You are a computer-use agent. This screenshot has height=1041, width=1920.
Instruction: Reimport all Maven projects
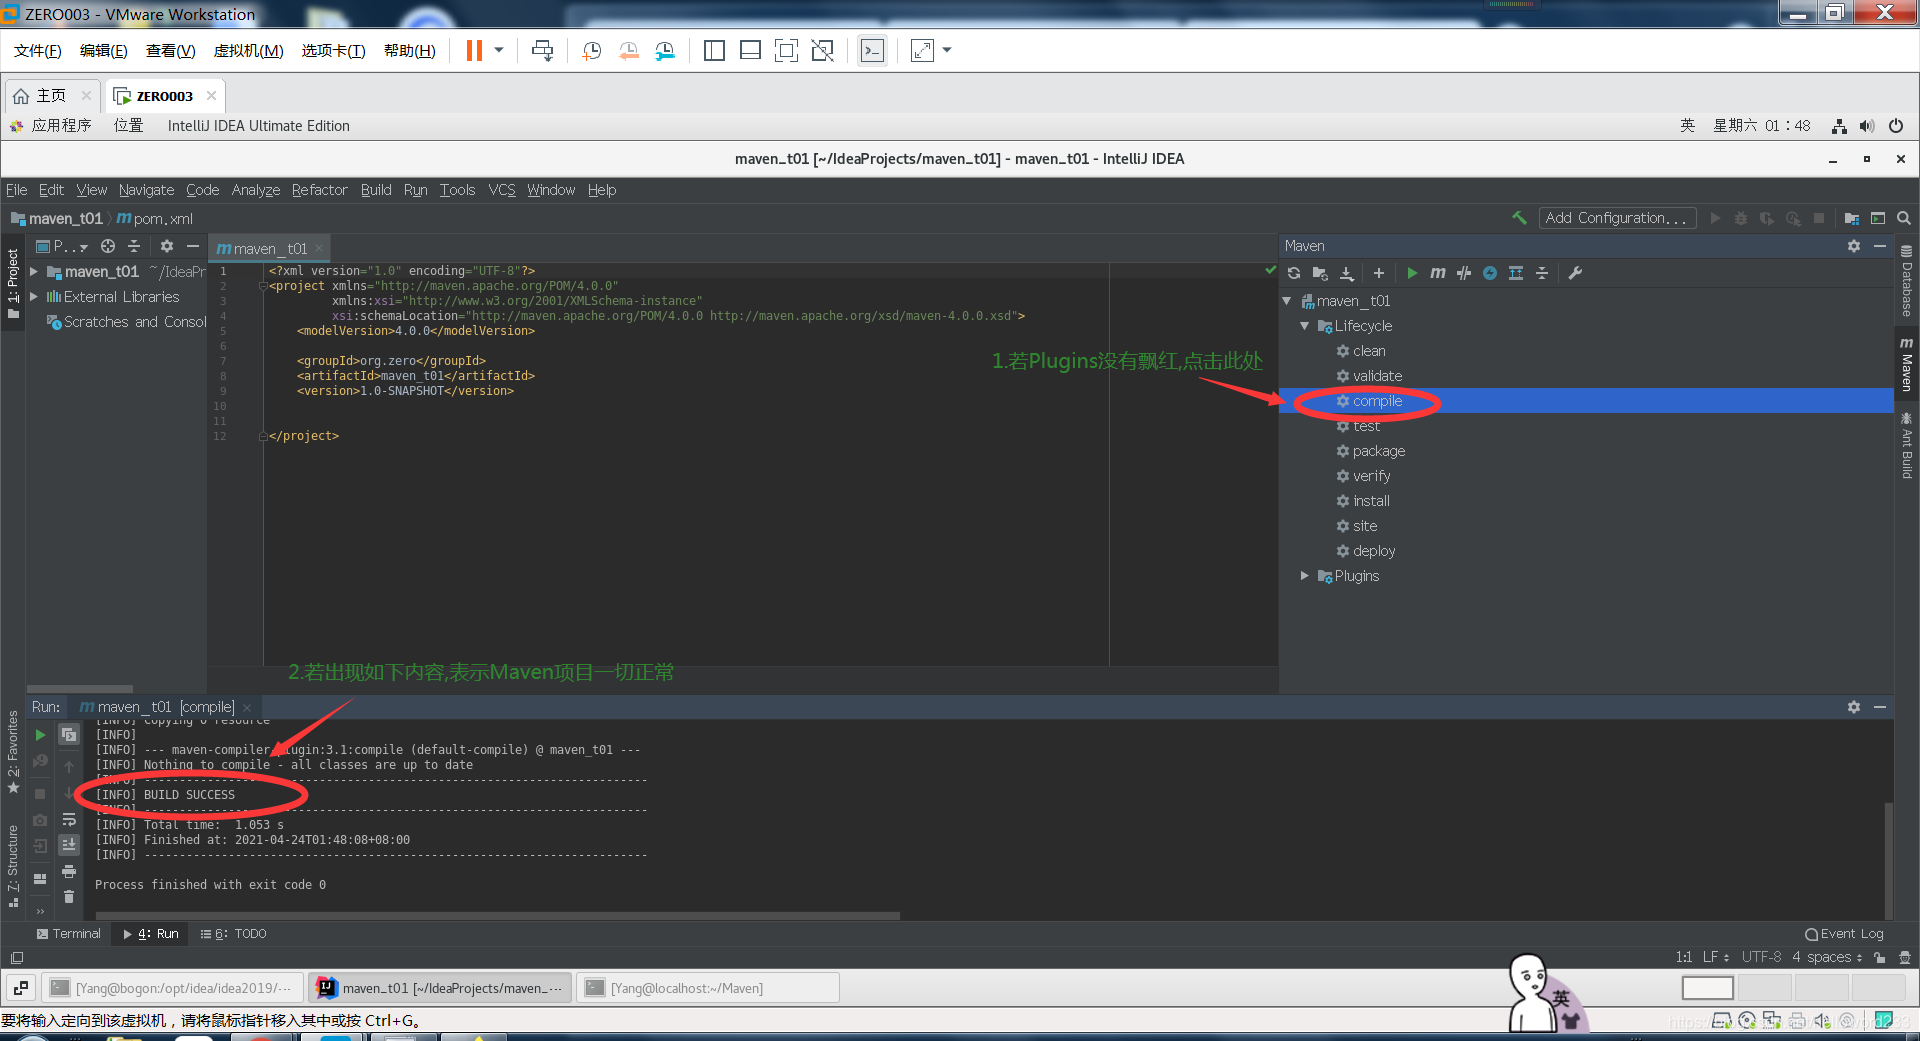[x=1294, y=273]
